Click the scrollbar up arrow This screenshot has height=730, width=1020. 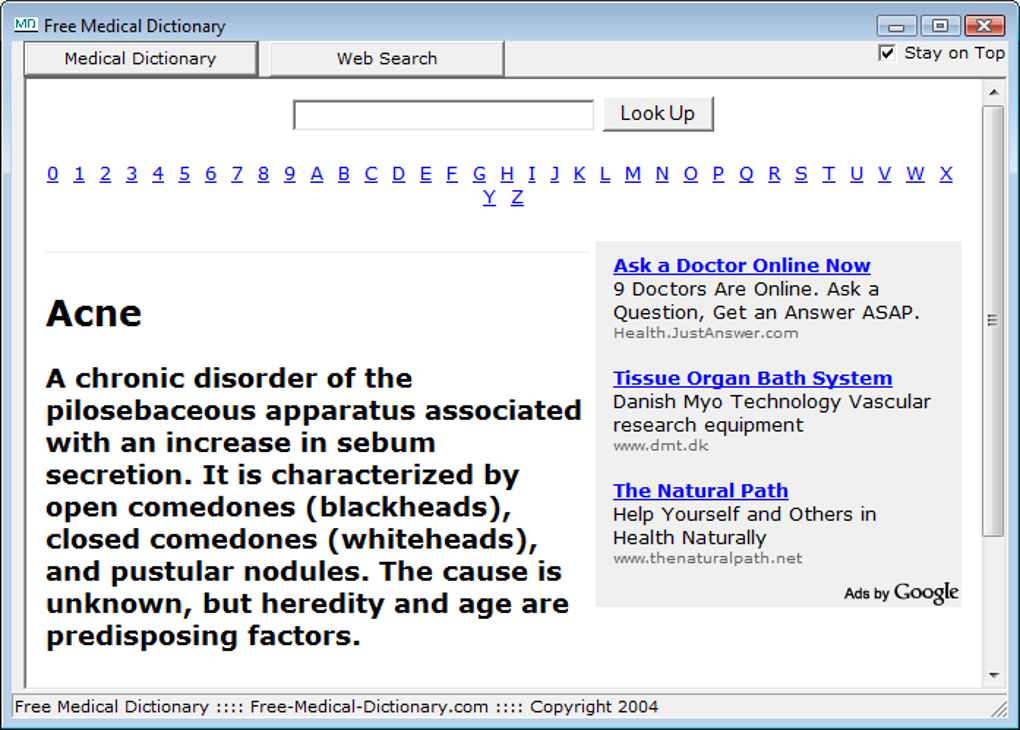click(993, 92)
